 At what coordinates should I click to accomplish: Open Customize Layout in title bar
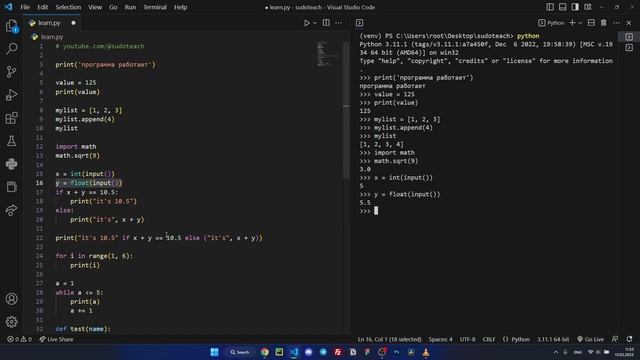pos(588,7)
